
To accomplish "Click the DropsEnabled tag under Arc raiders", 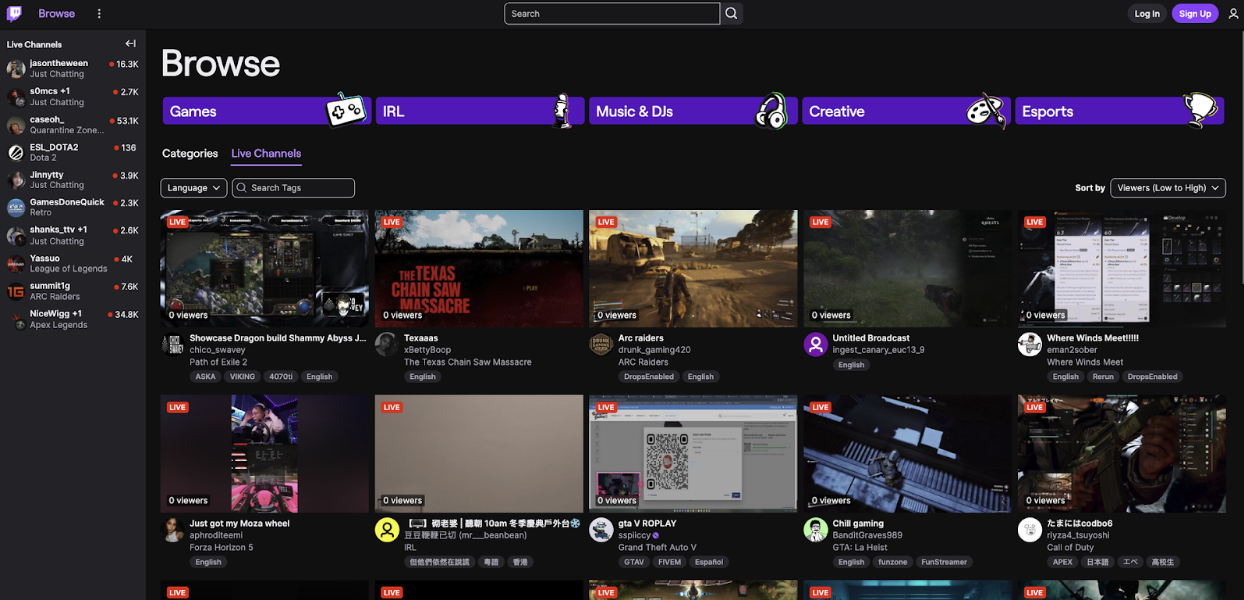I will point(648,377).
